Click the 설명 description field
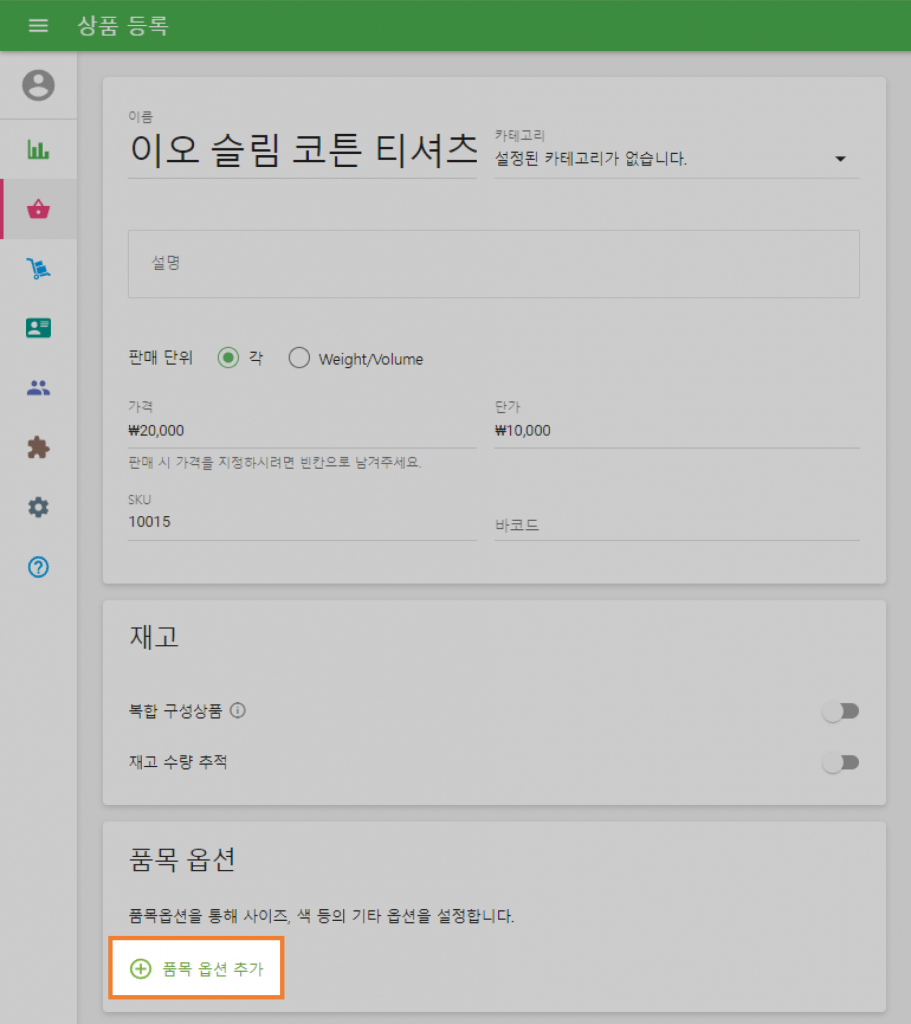 click(493, 263)
